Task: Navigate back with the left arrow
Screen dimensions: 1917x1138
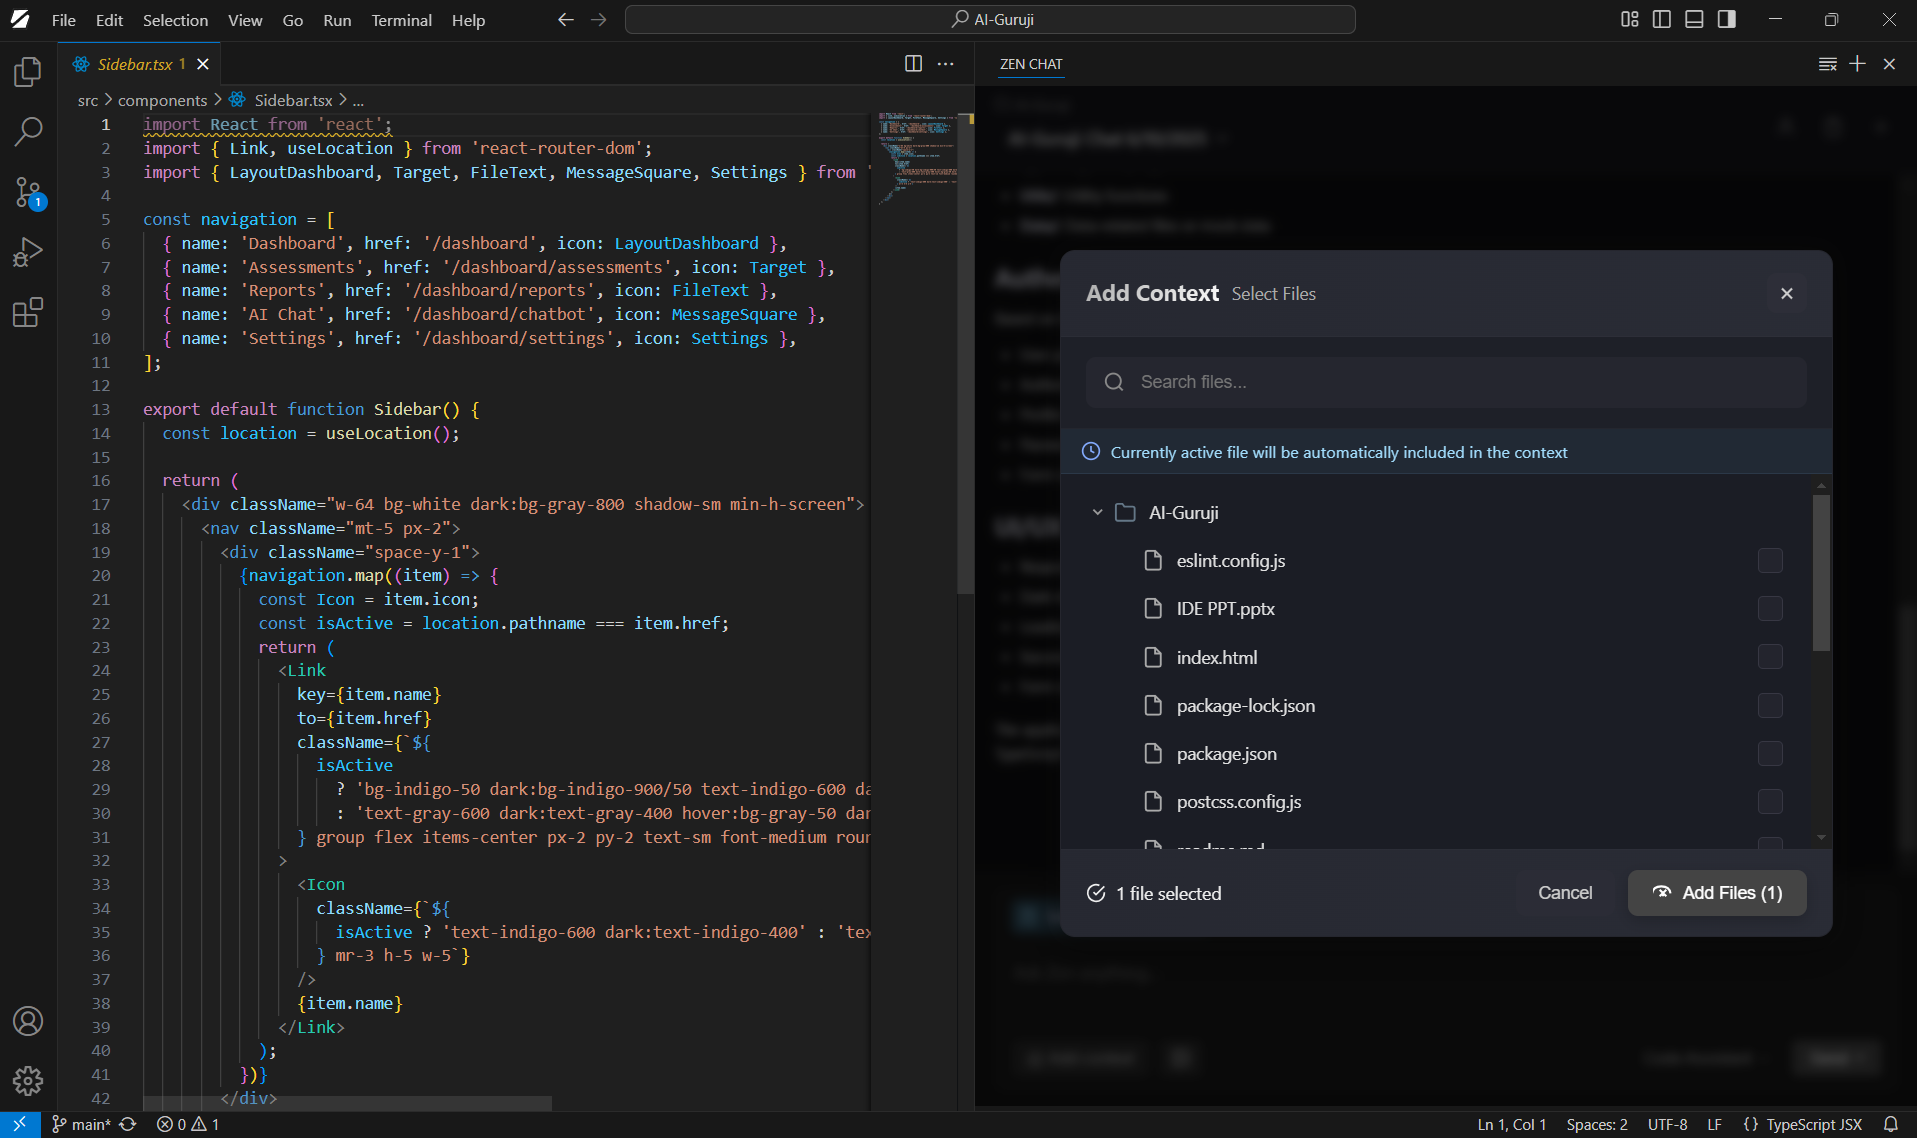Action: click(x=565, y=20)
